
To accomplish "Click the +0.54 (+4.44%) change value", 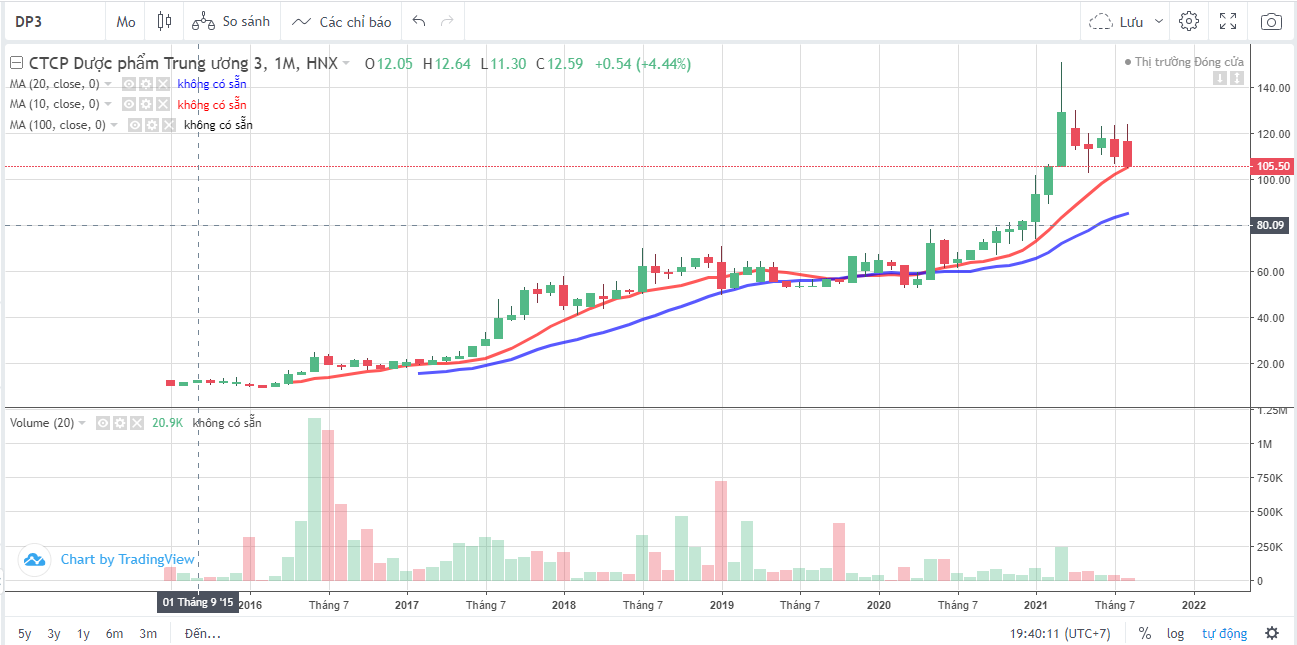I will tap(642, 63).
